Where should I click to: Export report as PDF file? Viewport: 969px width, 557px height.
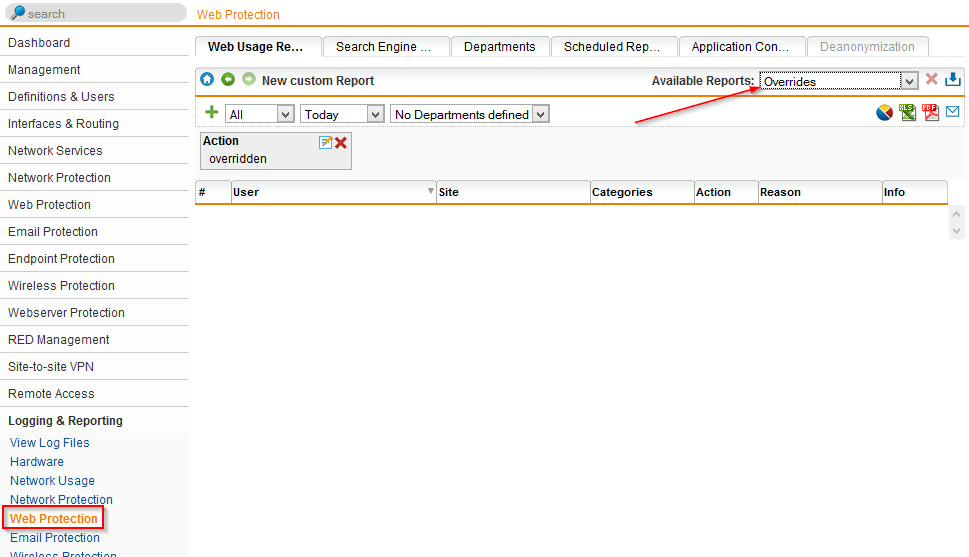[x=931, y=113]
